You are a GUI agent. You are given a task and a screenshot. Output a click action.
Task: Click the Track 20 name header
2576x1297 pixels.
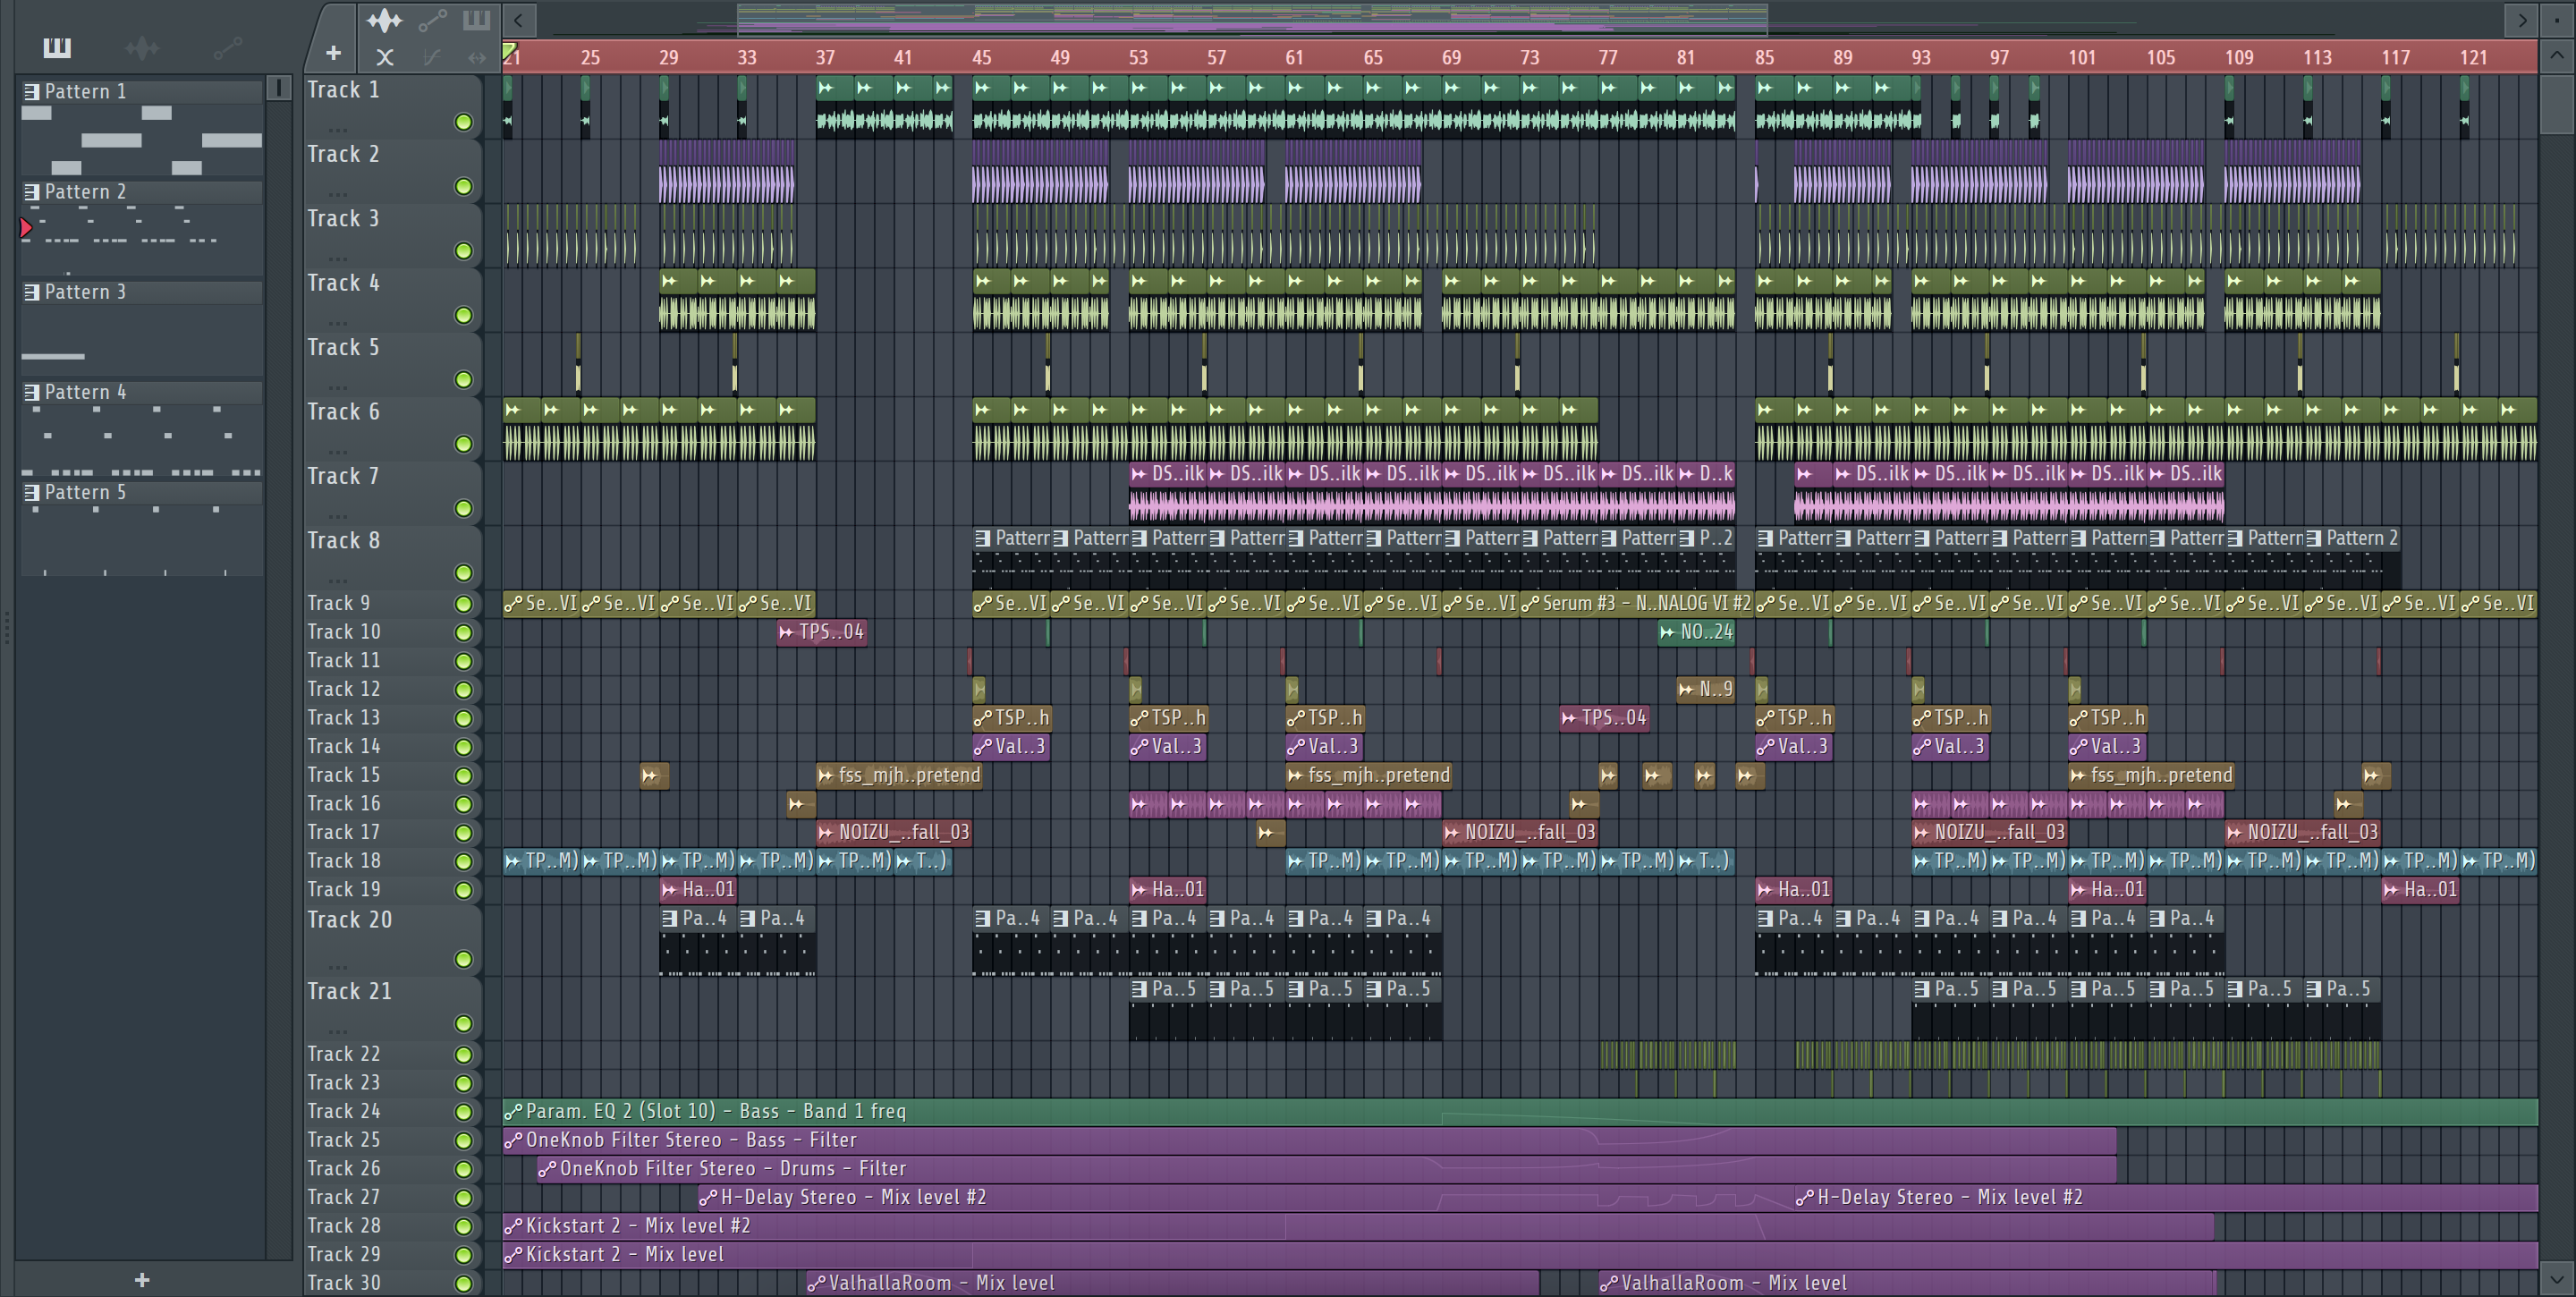click(349, 920)
